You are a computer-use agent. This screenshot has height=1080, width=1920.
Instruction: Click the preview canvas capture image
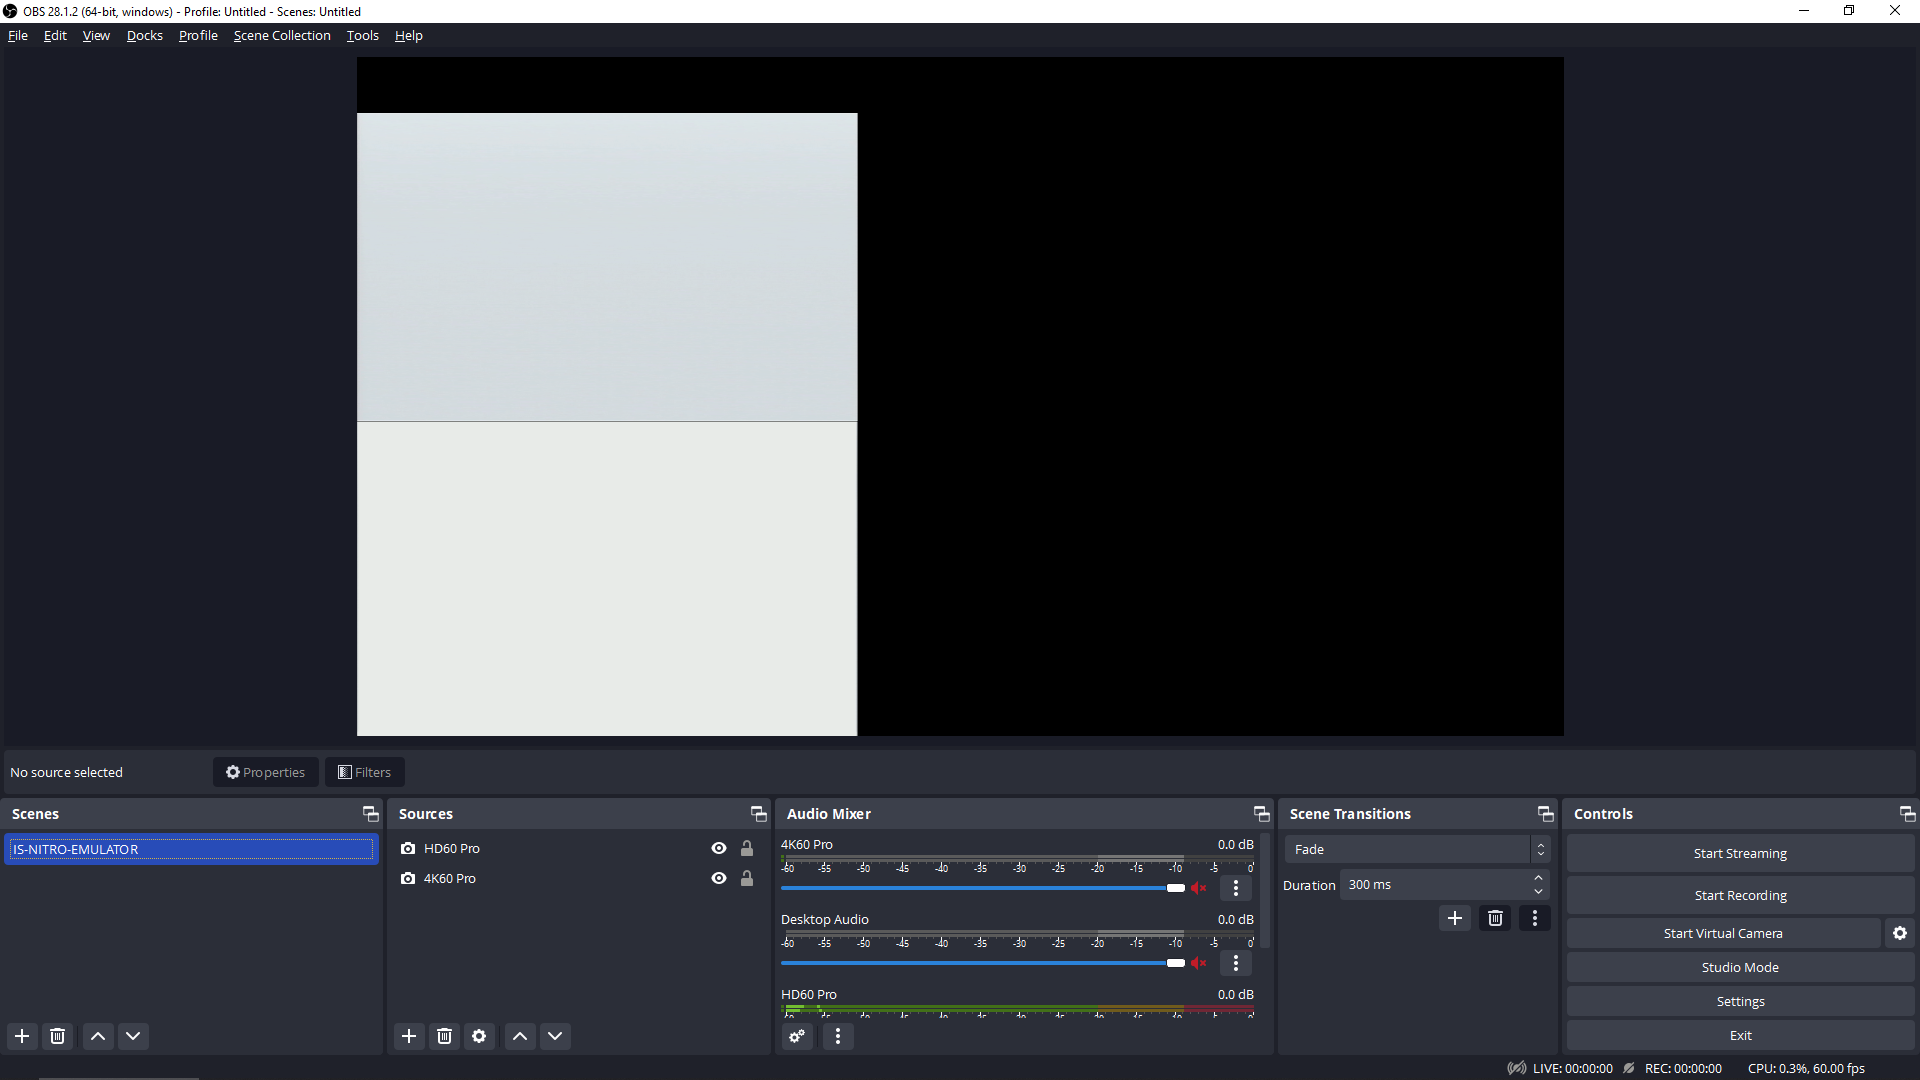(607, 424)
